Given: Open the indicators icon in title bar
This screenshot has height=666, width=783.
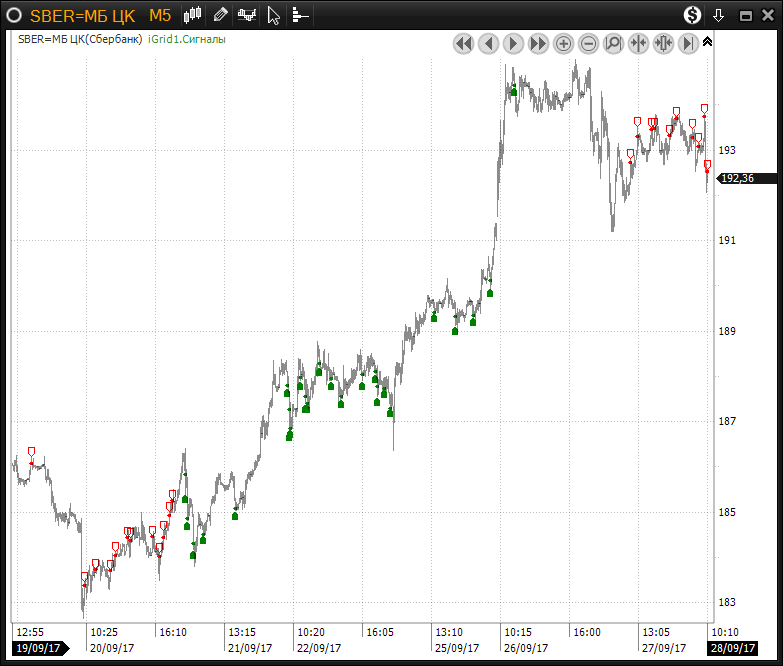Looking at the screenshot, I should (x=247, y=15).
